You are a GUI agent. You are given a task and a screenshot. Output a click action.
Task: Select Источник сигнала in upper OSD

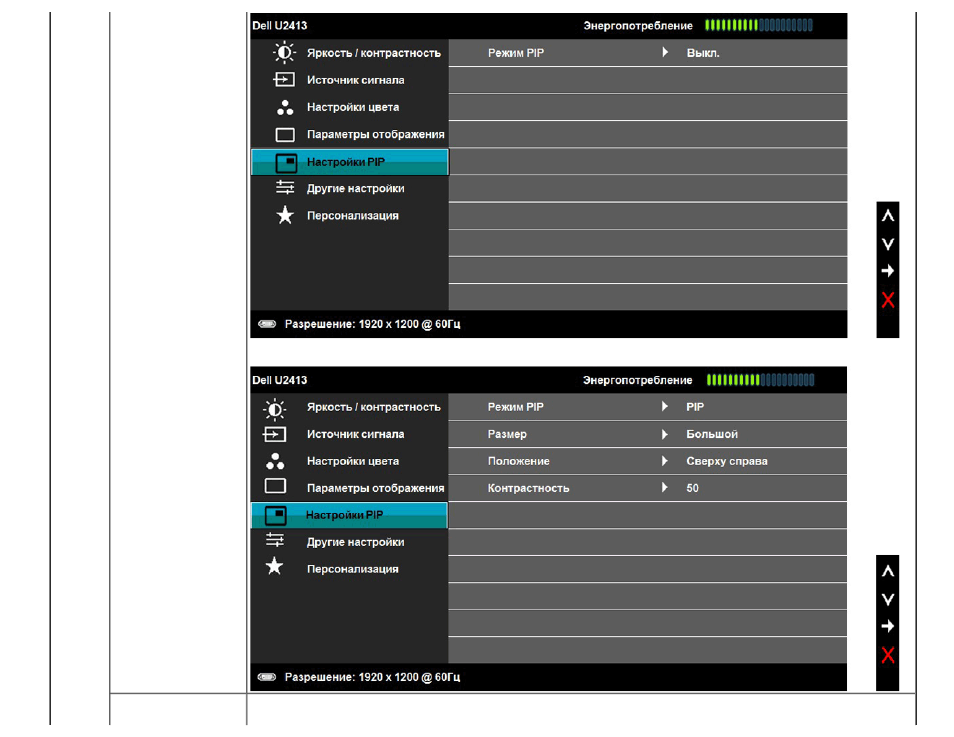point(355,80)
